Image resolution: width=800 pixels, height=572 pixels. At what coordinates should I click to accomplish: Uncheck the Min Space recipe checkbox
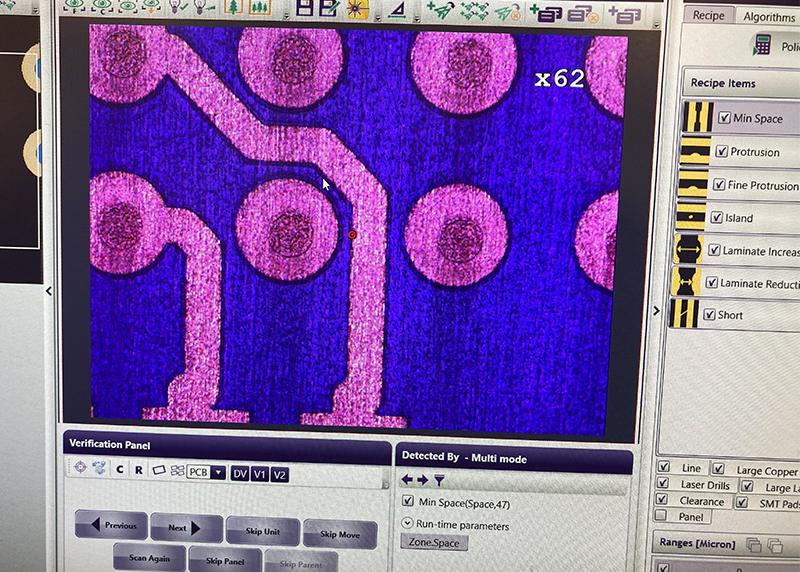(724, 117)
